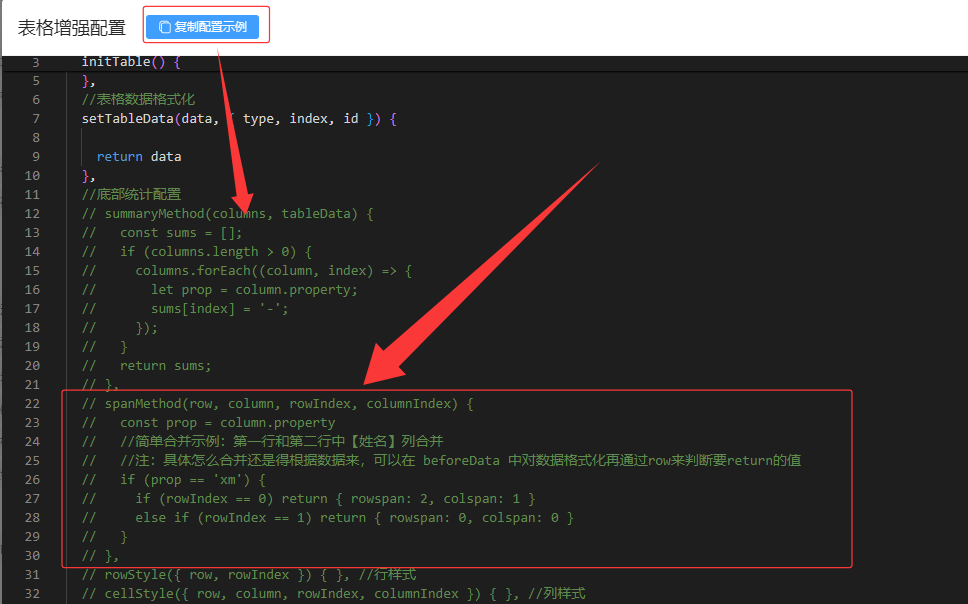
Task: Place cursor on 'const sums = [];' line
Action: point(180,233)
